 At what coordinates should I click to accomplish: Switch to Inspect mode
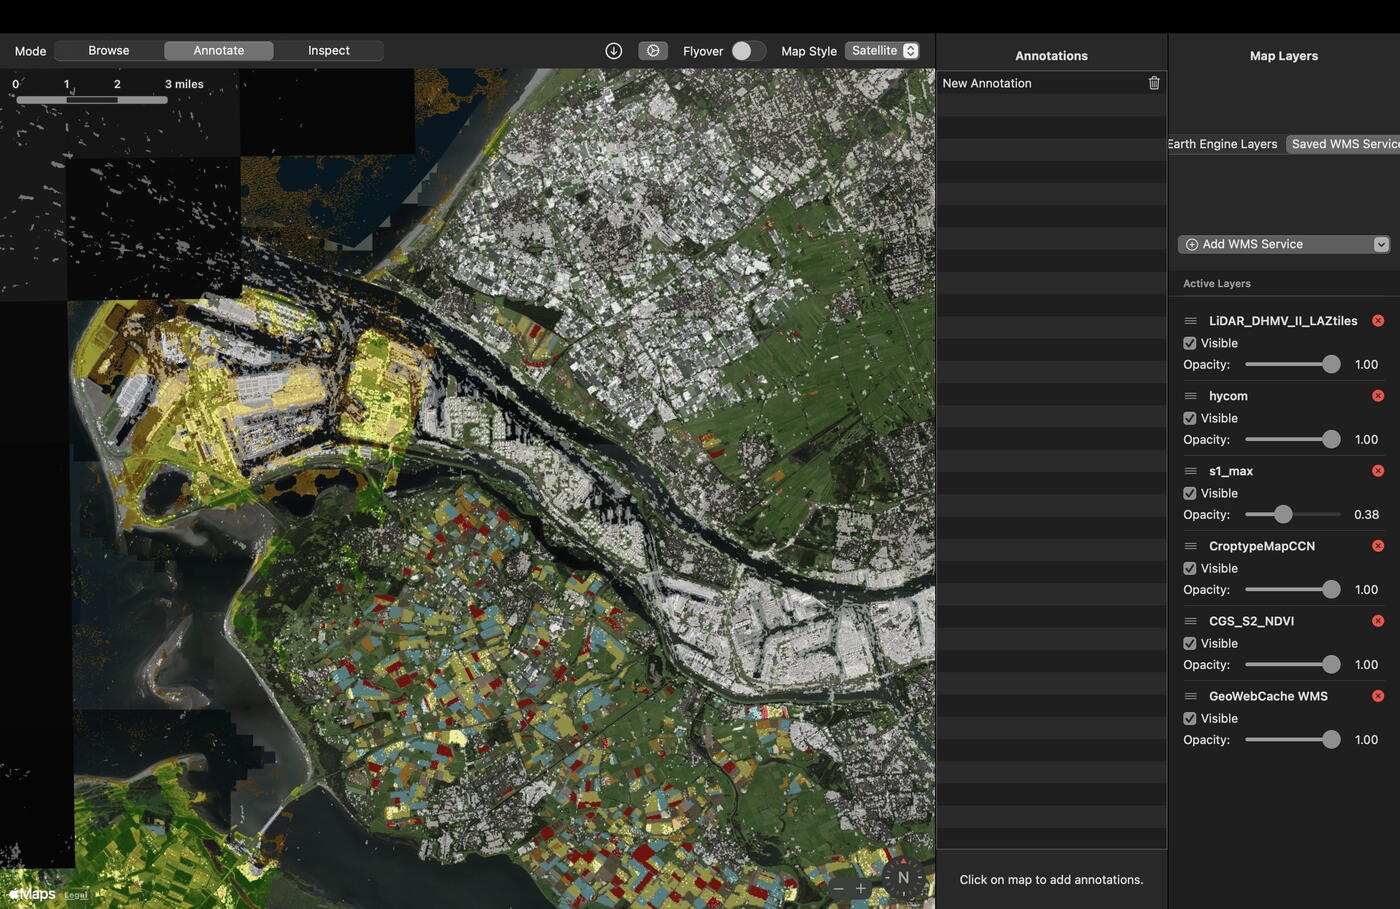(328, 51)
